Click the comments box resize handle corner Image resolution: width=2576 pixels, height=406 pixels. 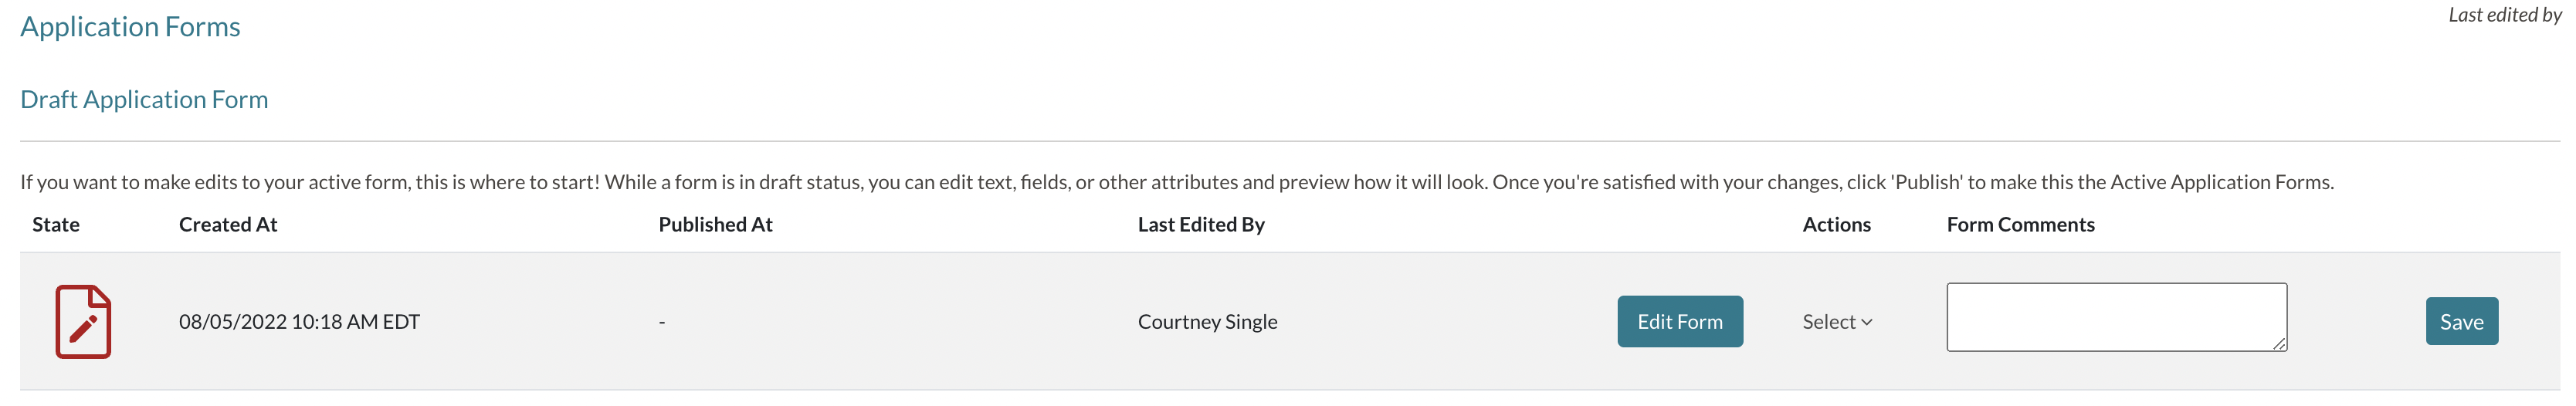click(x=2279, y=343)
